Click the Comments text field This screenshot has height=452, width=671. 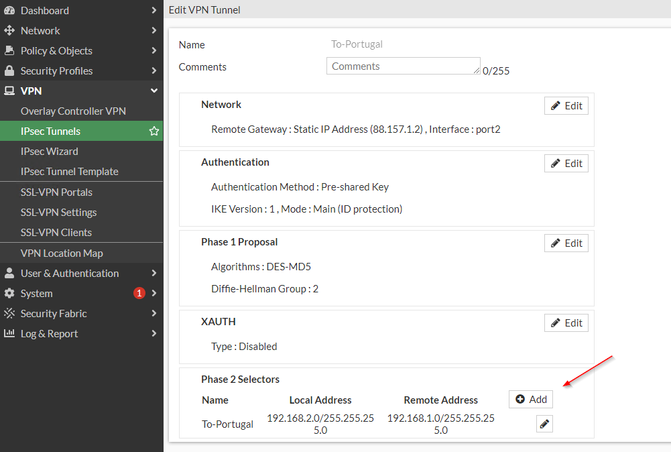click(x=402, y=66)
